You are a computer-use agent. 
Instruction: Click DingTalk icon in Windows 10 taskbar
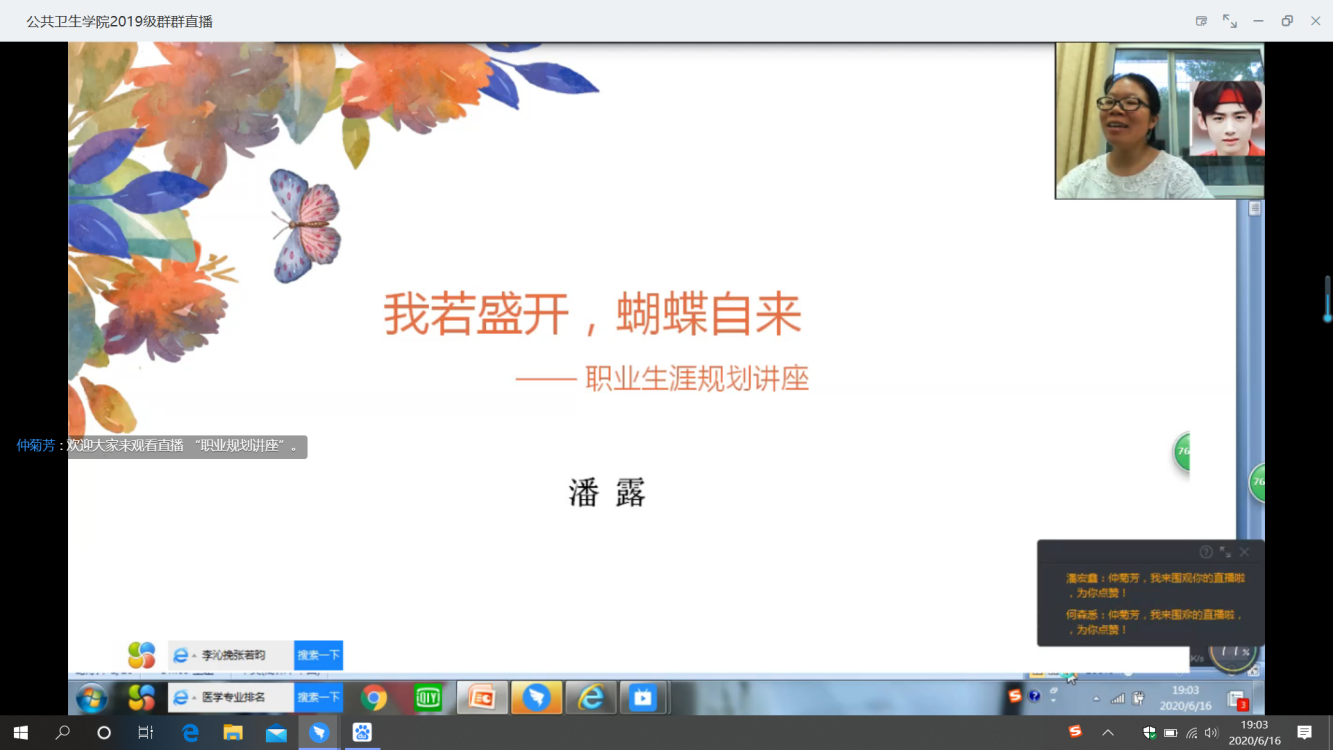[x=319, y=733]
